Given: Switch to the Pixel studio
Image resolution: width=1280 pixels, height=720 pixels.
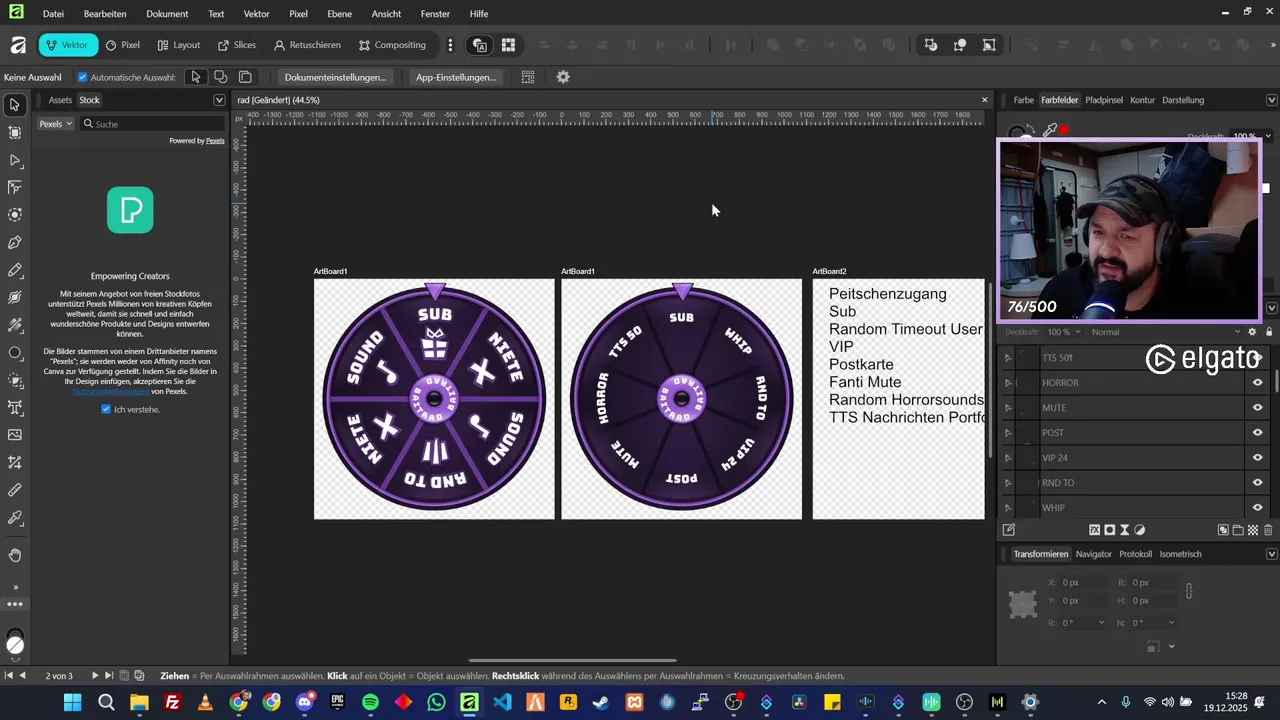Looking at the screenshot, I should (x=123, y=45).
